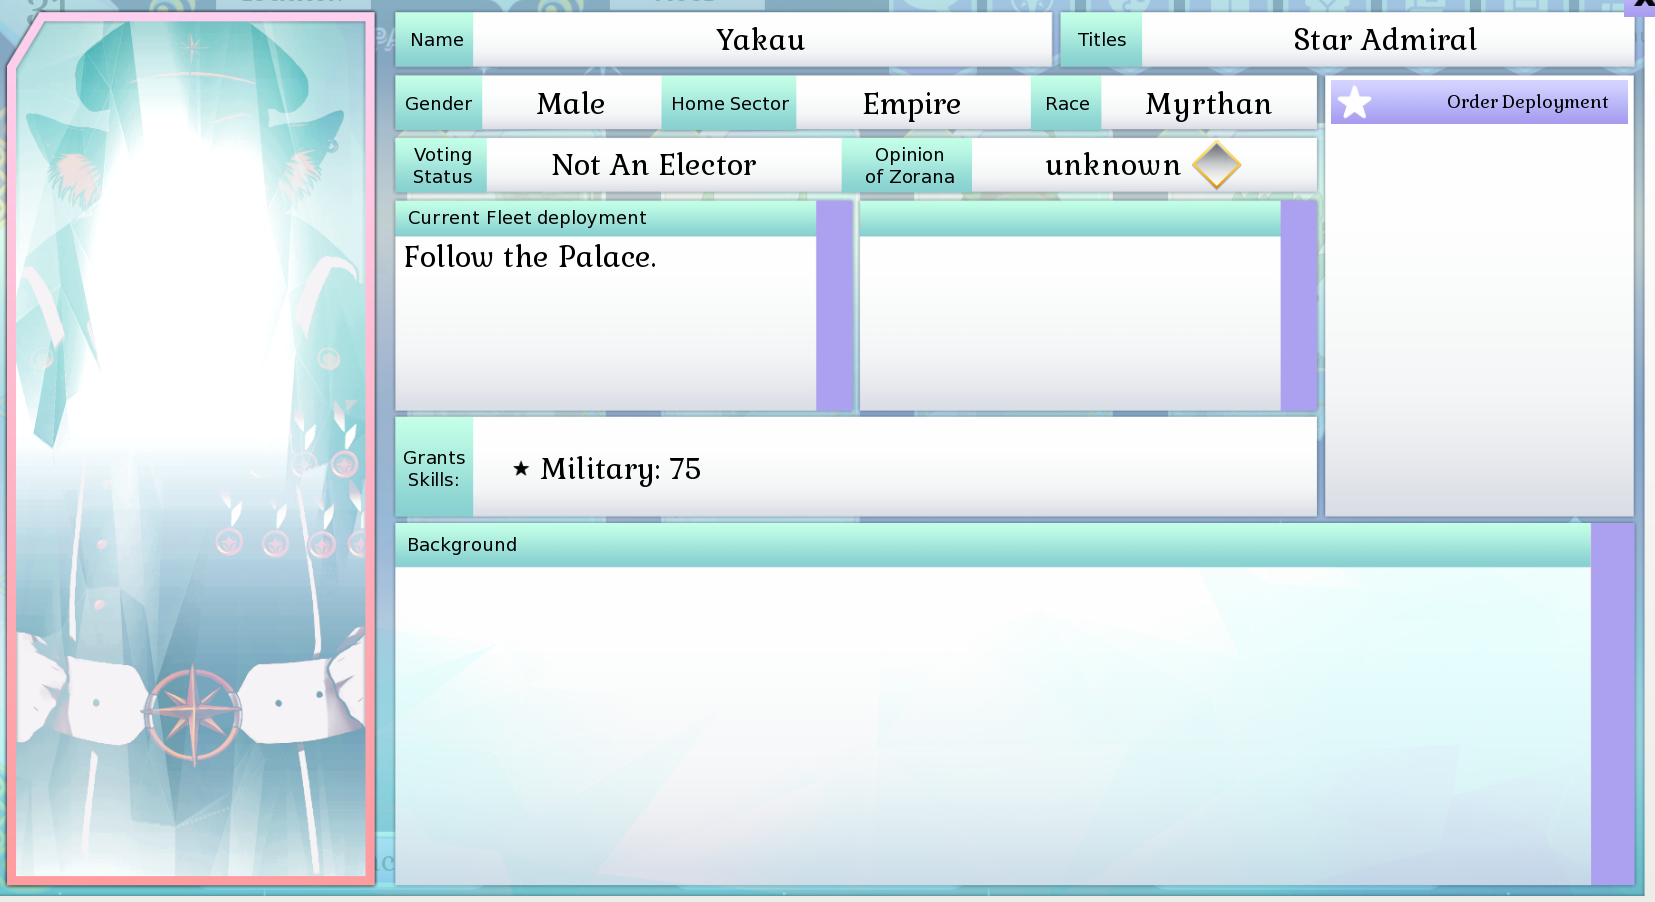Click the race value 'Myrthan'
Screen dimensions: 1655x902
pos(1208,104)
